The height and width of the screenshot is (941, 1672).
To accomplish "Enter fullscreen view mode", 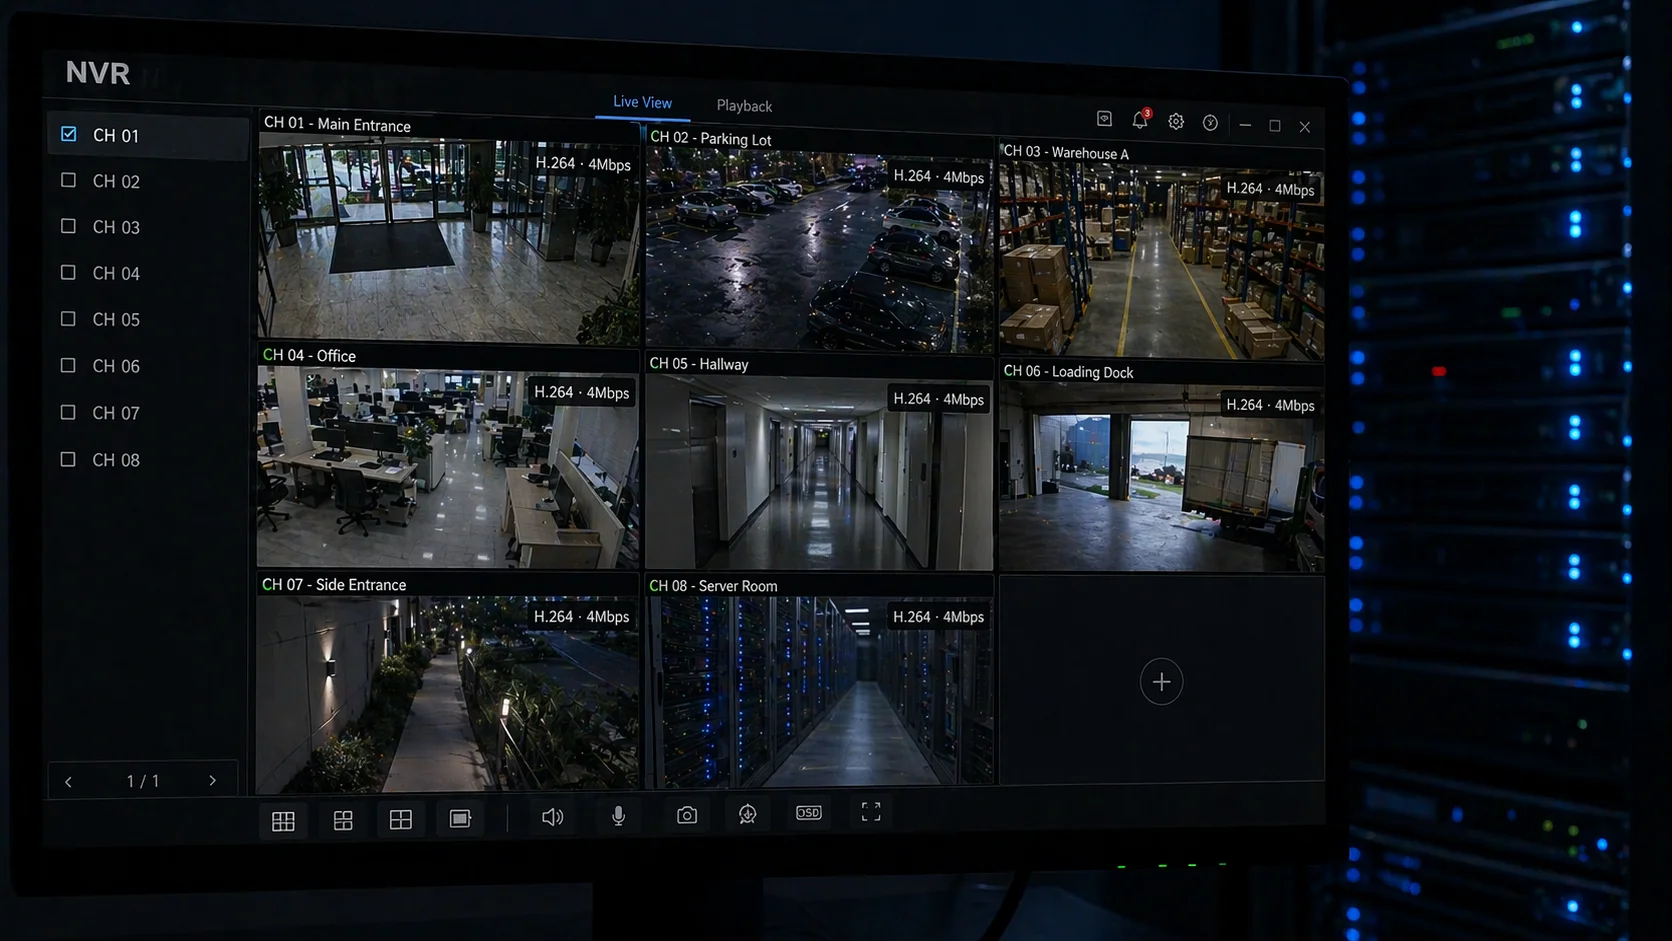I will pyautogui.click(x=870, y=812).
